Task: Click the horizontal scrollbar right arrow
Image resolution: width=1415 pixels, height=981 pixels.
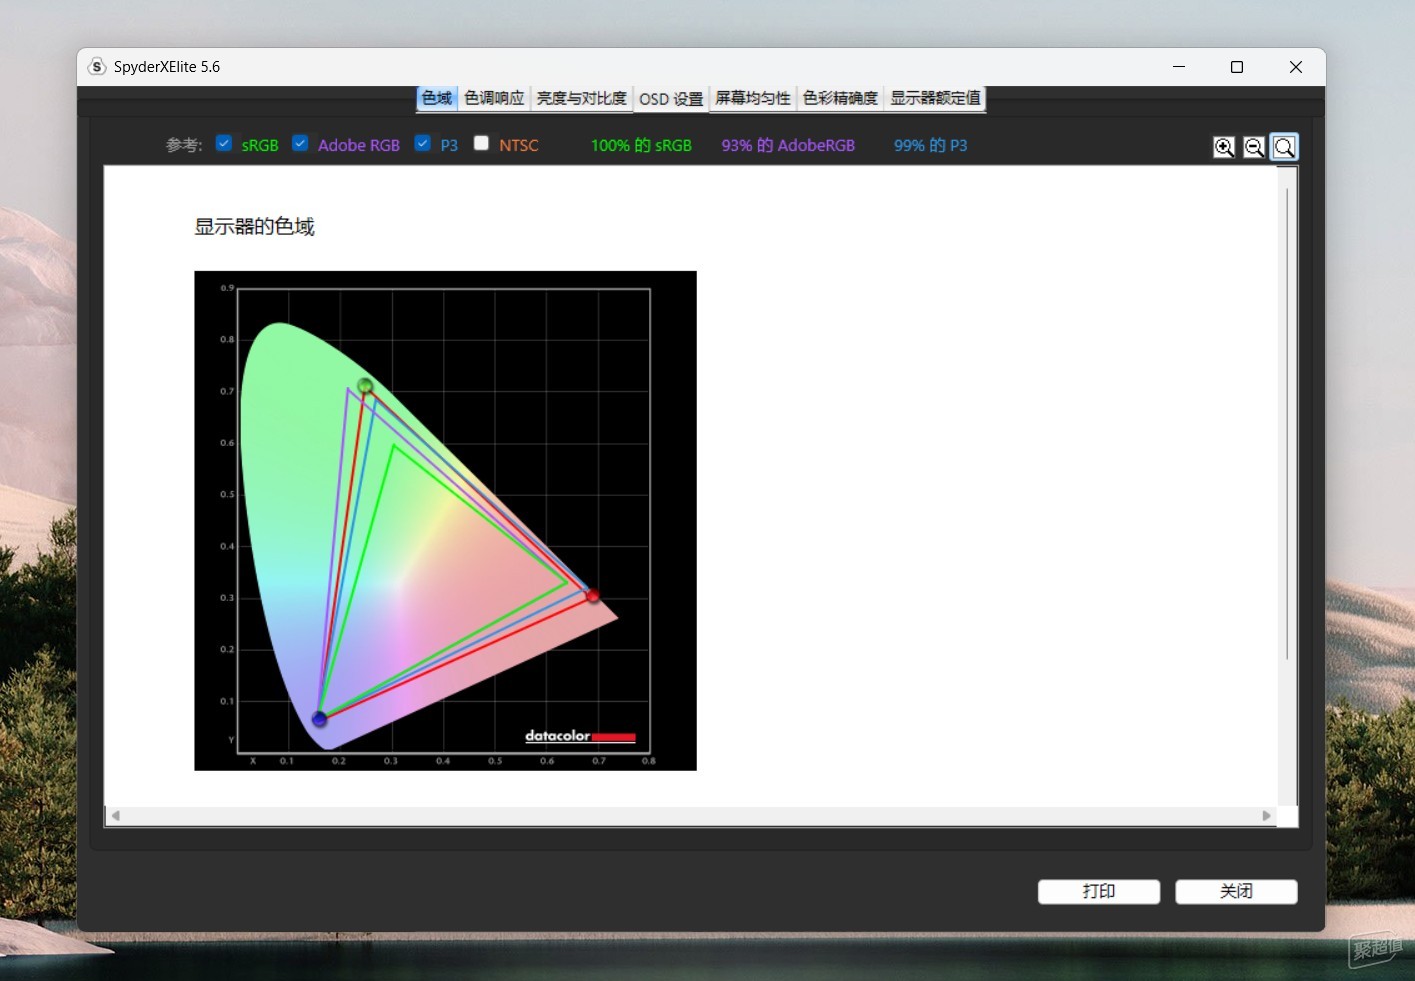Action: (x=1267, y=816)
